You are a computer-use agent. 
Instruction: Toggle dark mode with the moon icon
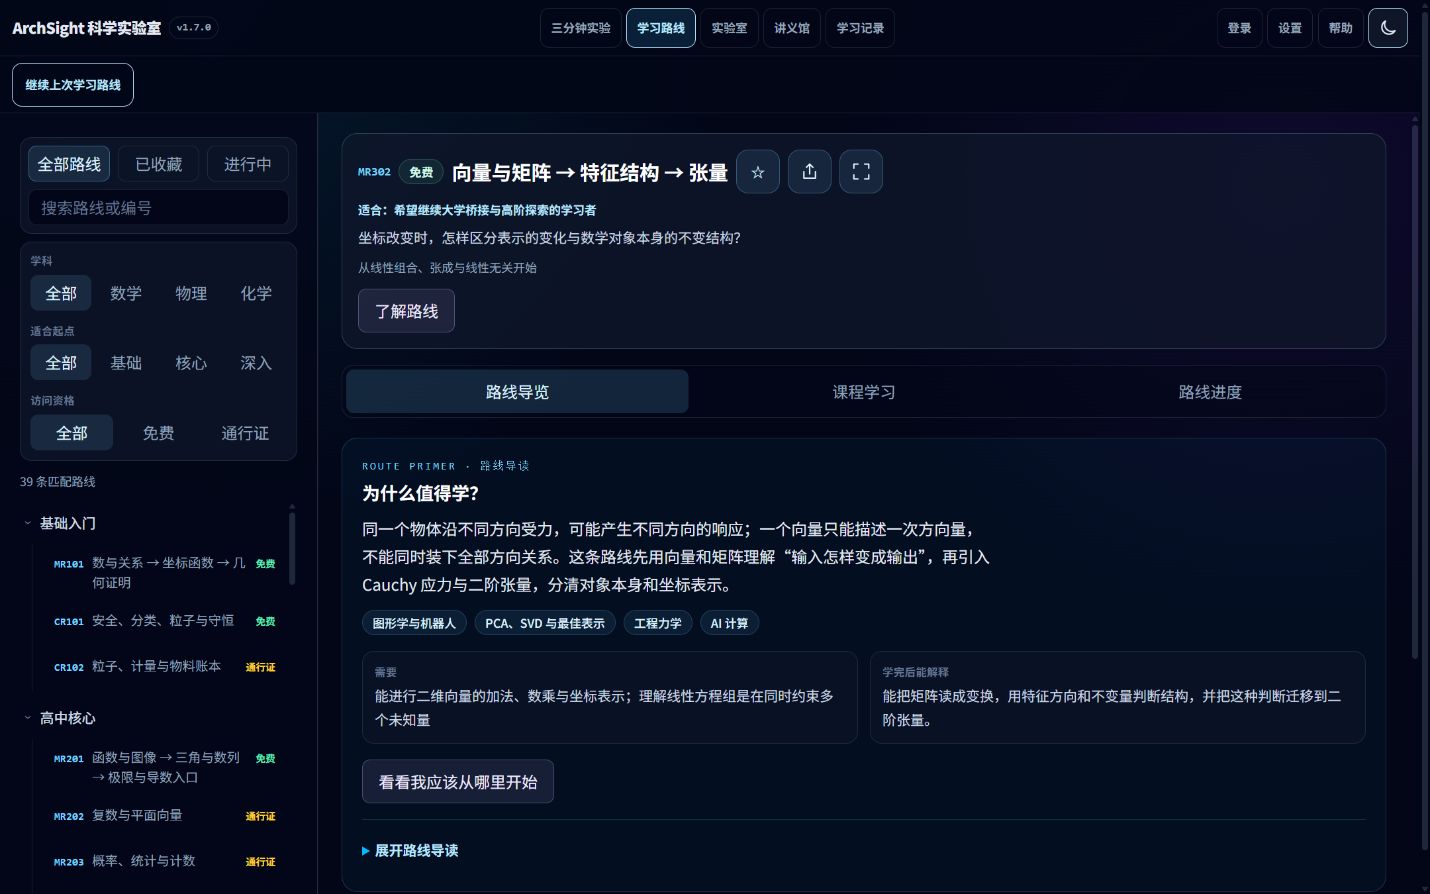(x=1387, y=28)
